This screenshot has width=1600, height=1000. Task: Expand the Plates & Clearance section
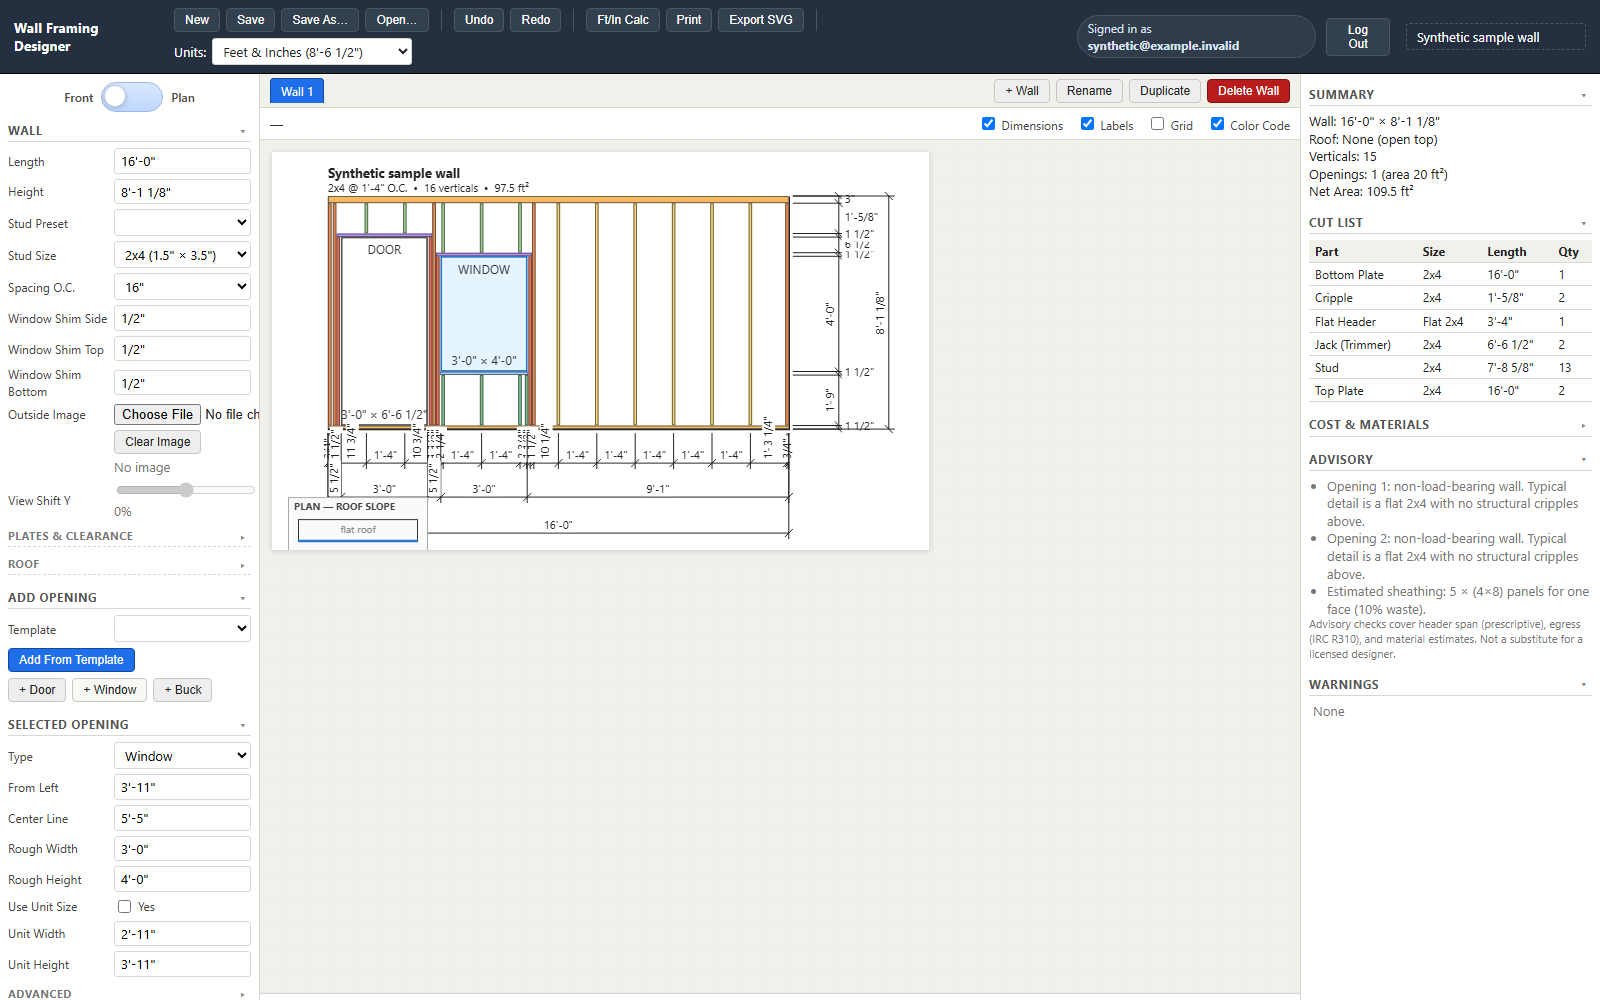pyautogui.click(x=127, y=537)
